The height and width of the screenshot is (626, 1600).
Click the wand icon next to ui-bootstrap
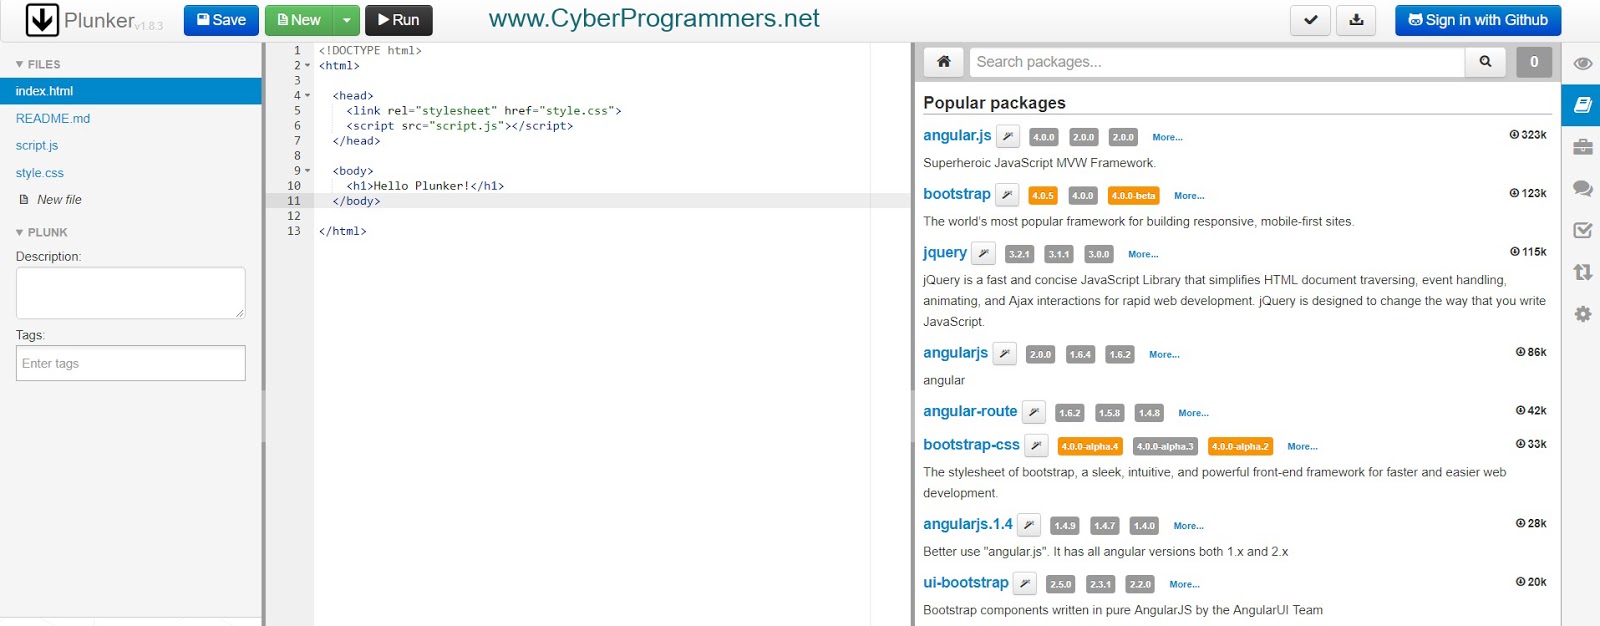pyautogui.click(x=1024, y=583)
